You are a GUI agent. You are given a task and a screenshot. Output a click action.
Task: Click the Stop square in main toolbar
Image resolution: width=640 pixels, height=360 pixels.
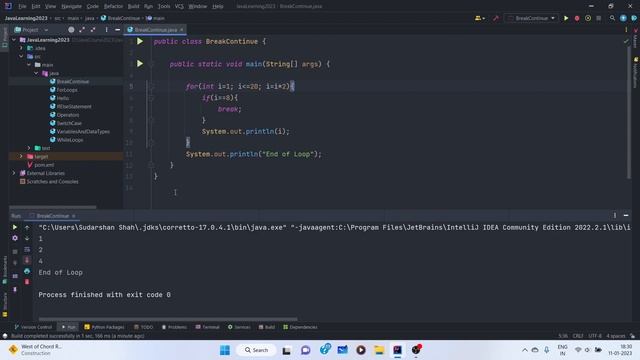[599, 18]
